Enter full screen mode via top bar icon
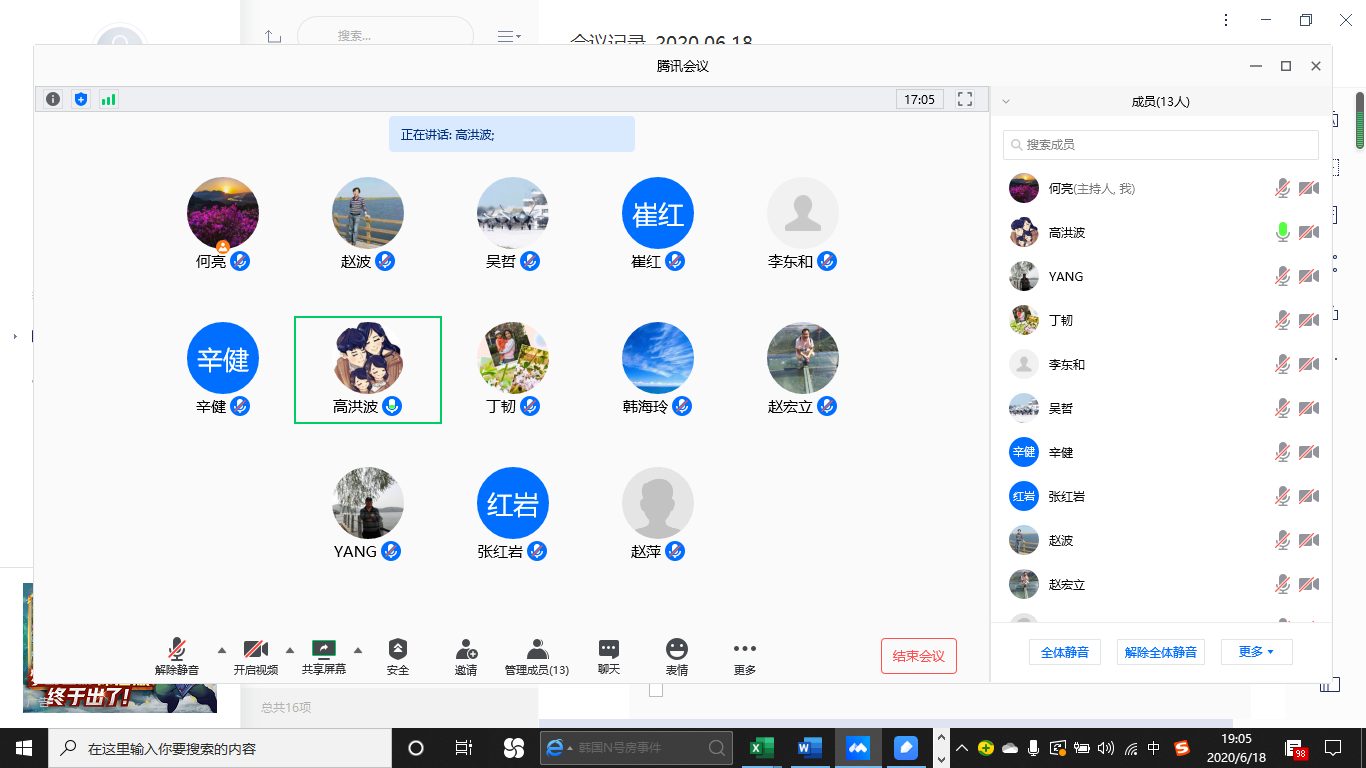Image resolution: width=1366 pixels, height=768 pixels. (965, 99)
